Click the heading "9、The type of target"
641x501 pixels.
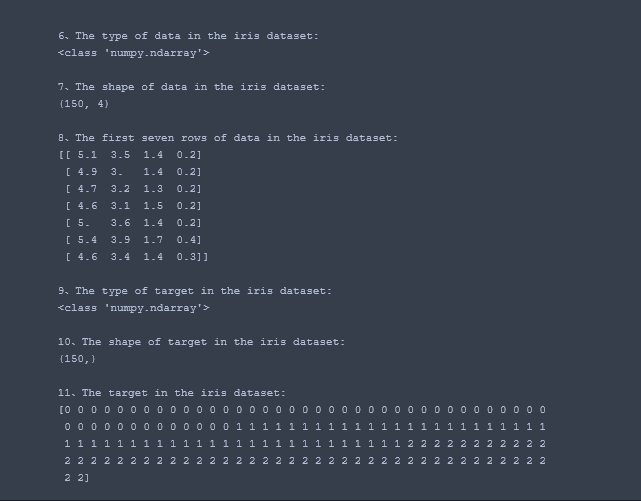coord(196,291)
